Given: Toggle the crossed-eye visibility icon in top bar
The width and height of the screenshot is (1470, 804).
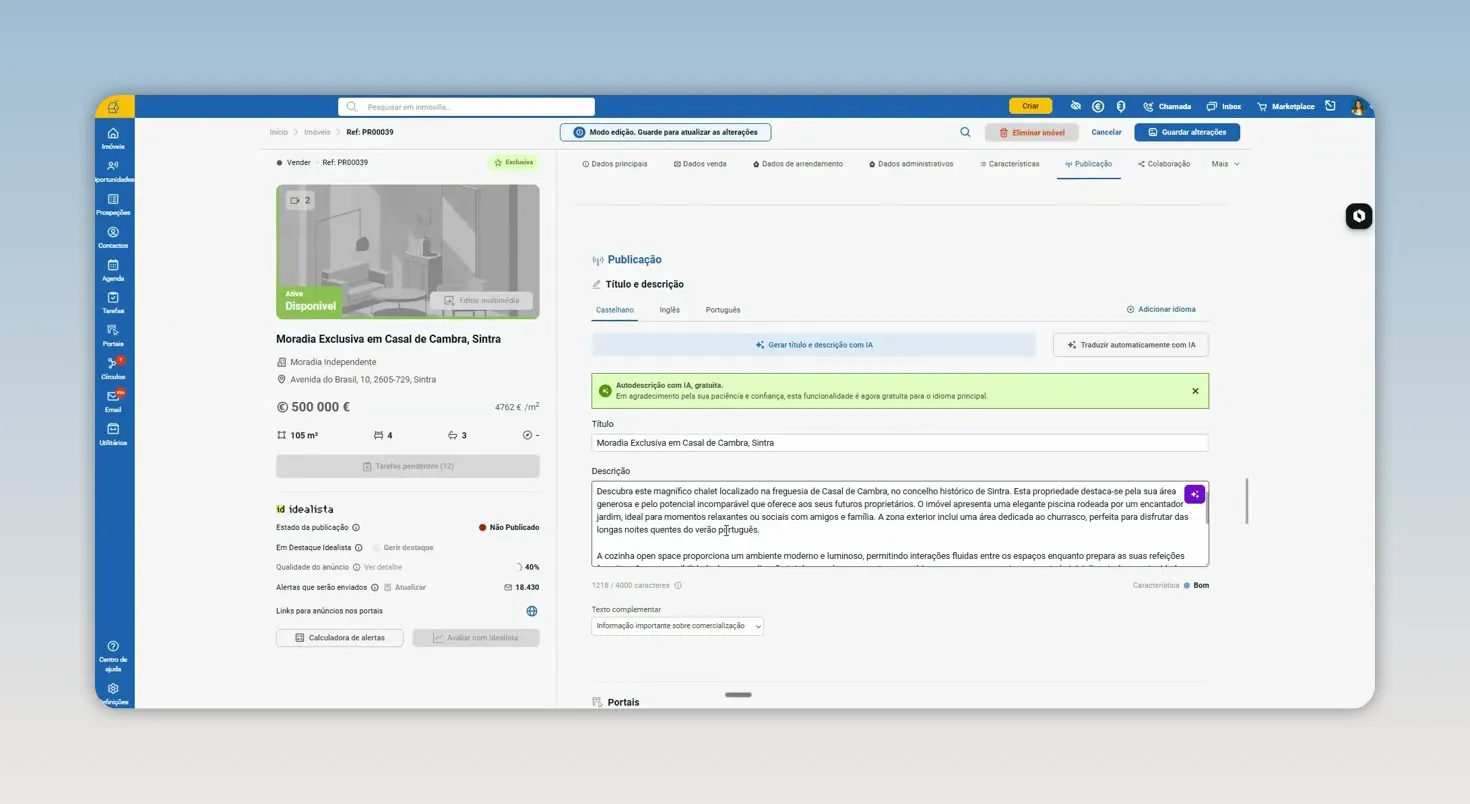Looking at the screenshot, I should coord(1075,106).
